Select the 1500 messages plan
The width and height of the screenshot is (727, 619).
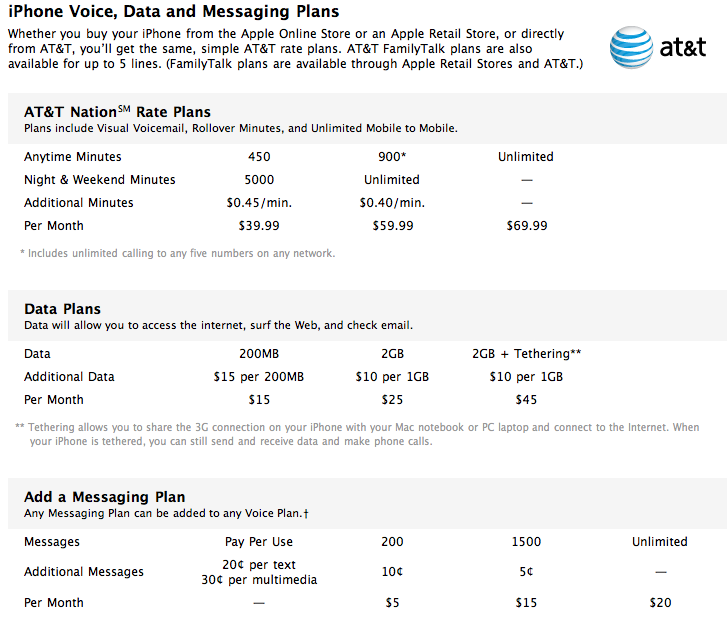coord(526,542)
